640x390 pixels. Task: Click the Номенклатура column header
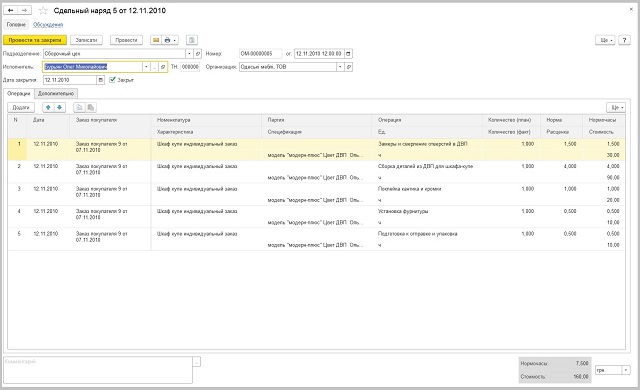point(206,120)
